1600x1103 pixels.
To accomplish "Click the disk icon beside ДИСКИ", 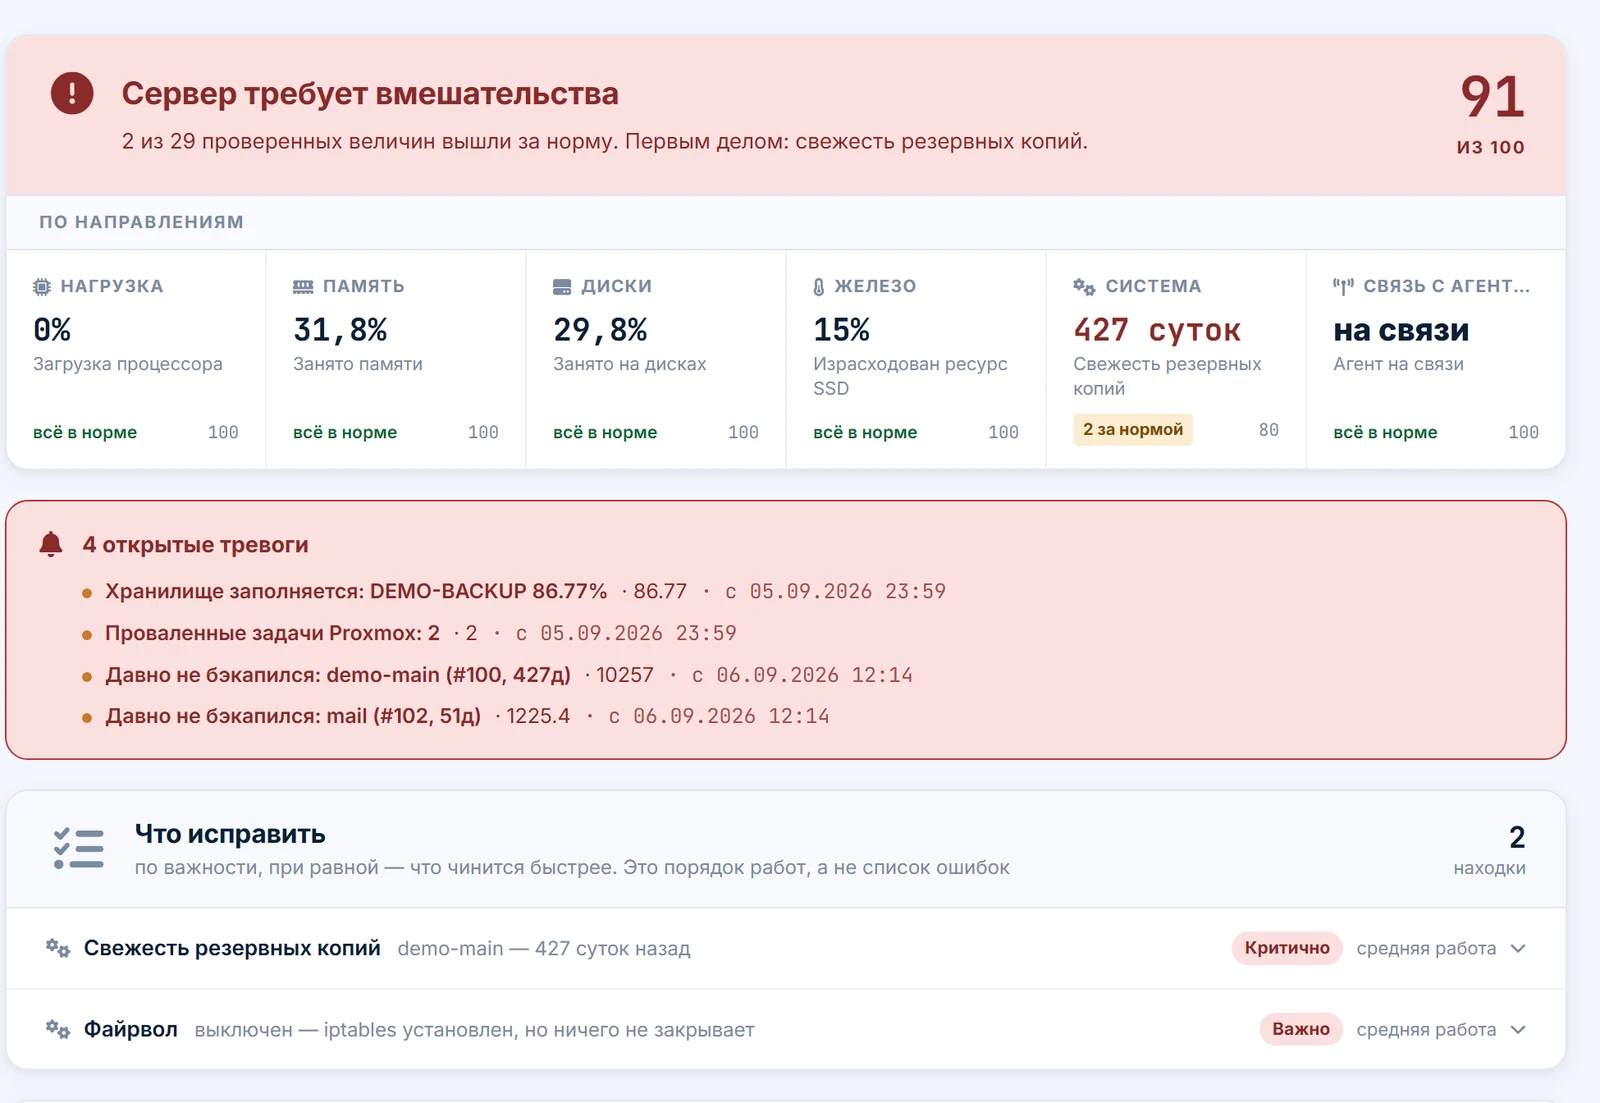I will (562, 287).
